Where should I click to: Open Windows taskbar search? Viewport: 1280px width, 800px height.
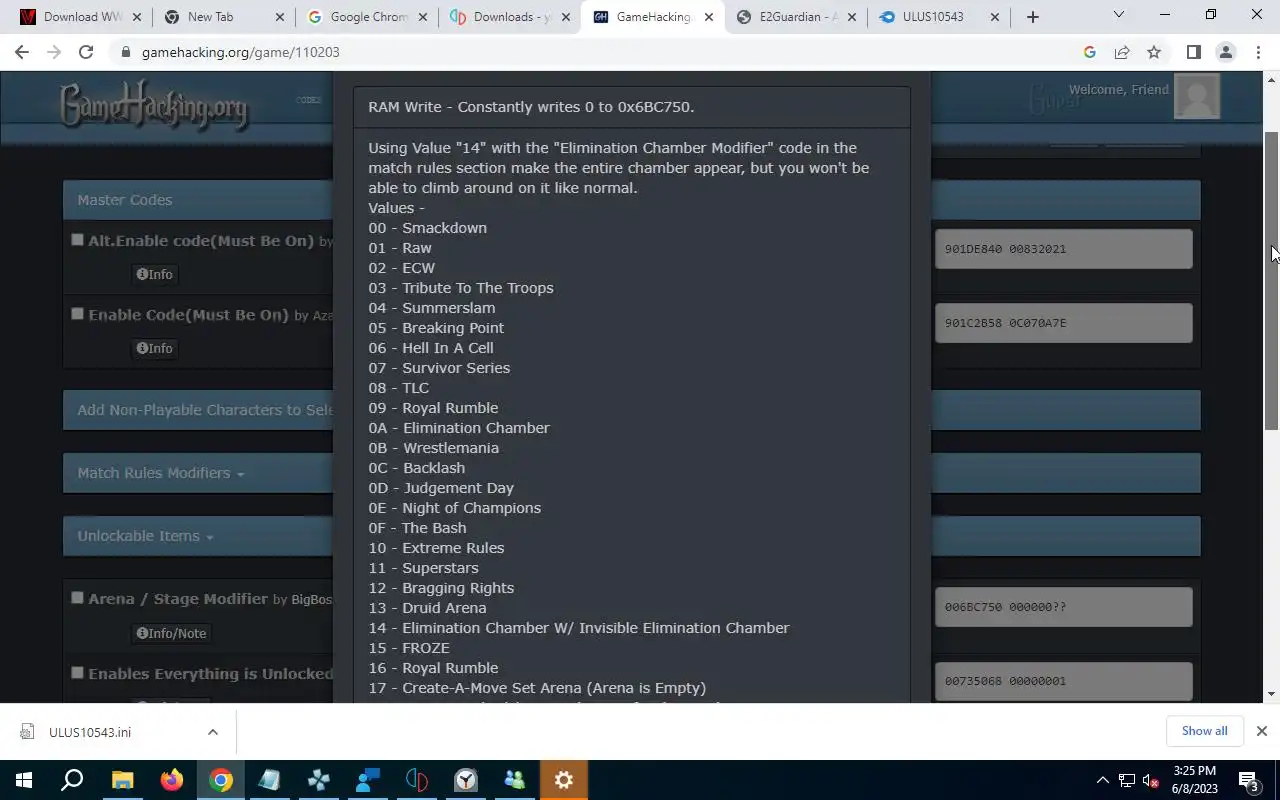[x=72, y=780]
